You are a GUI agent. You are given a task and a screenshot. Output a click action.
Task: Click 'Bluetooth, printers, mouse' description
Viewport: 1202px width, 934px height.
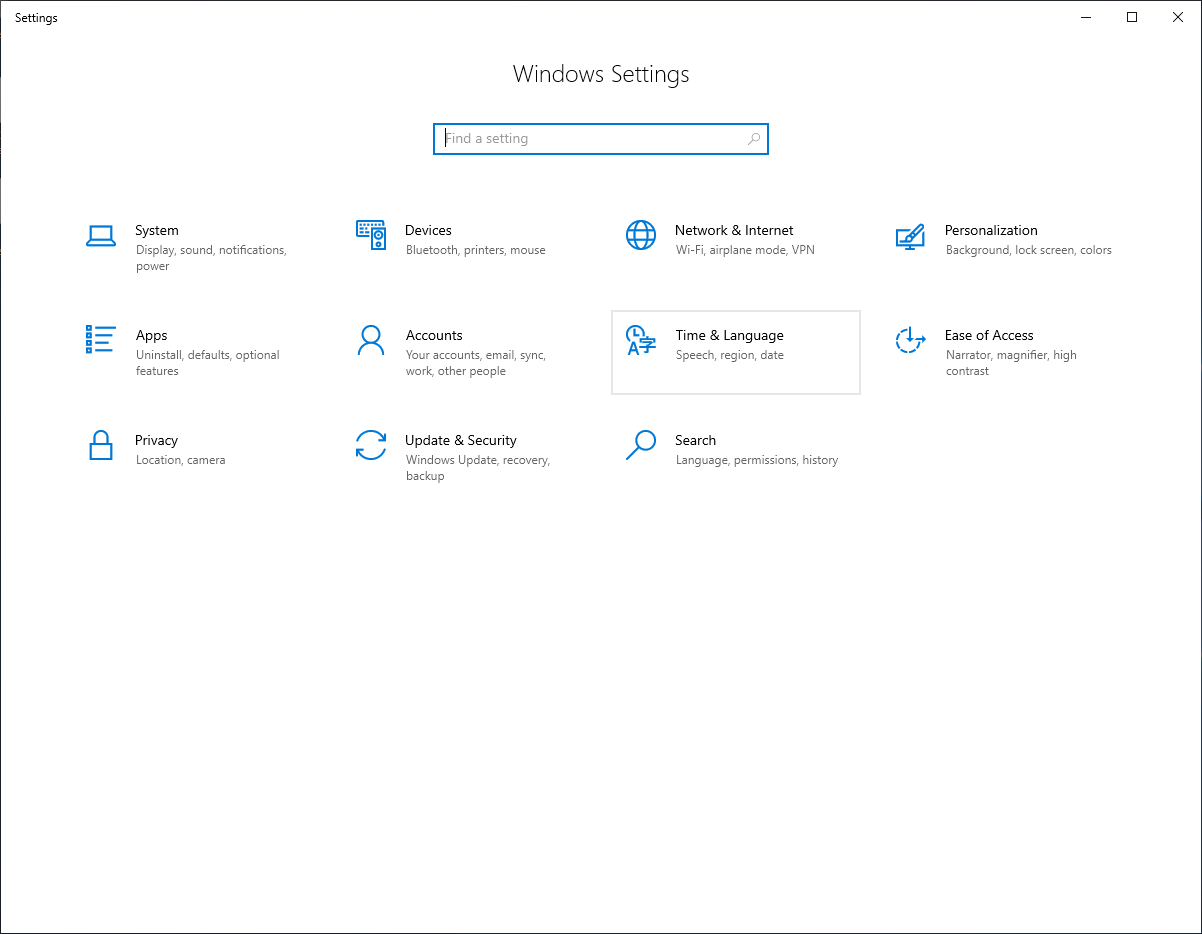tap(476, 250)
